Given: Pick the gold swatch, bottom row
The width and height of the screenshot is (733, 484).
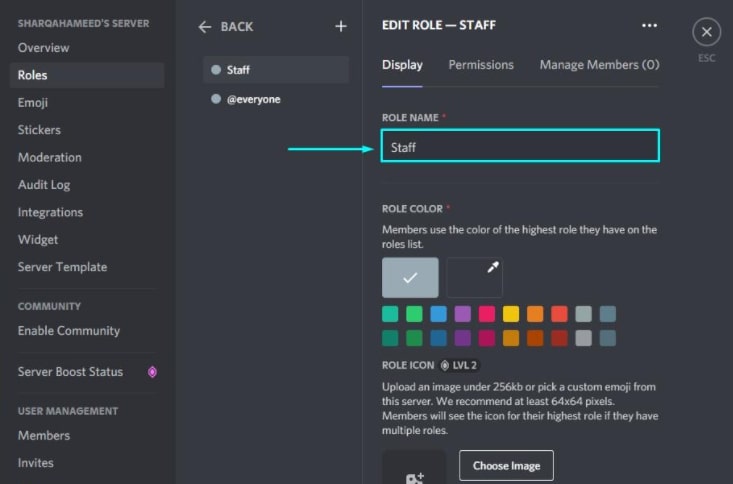Looking at the screenshot, I should click(511, 338).
